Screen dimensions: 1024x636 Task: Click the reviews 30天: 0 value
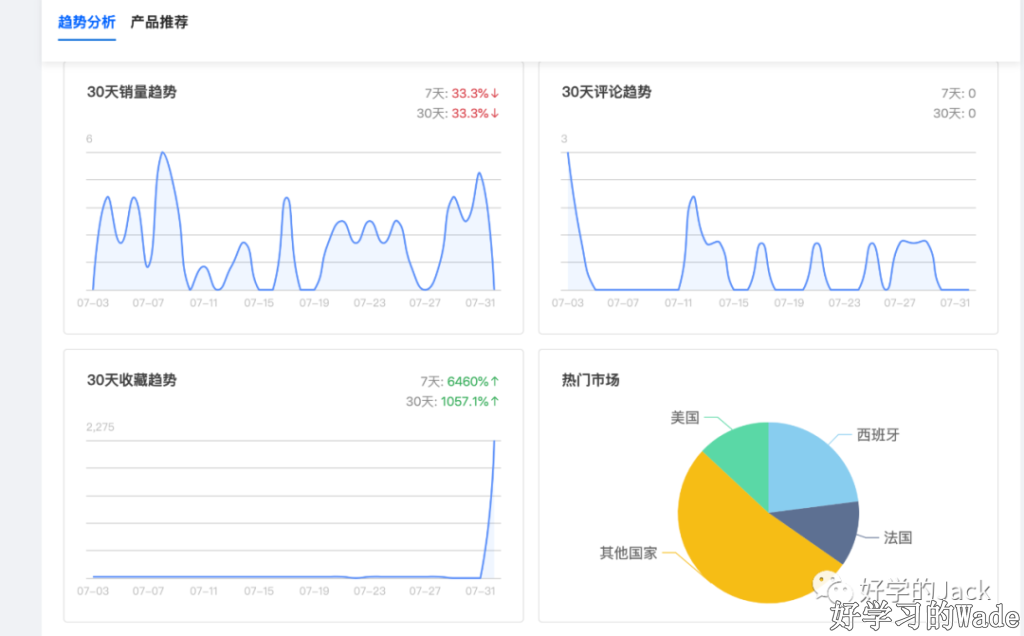coord(955,114)
